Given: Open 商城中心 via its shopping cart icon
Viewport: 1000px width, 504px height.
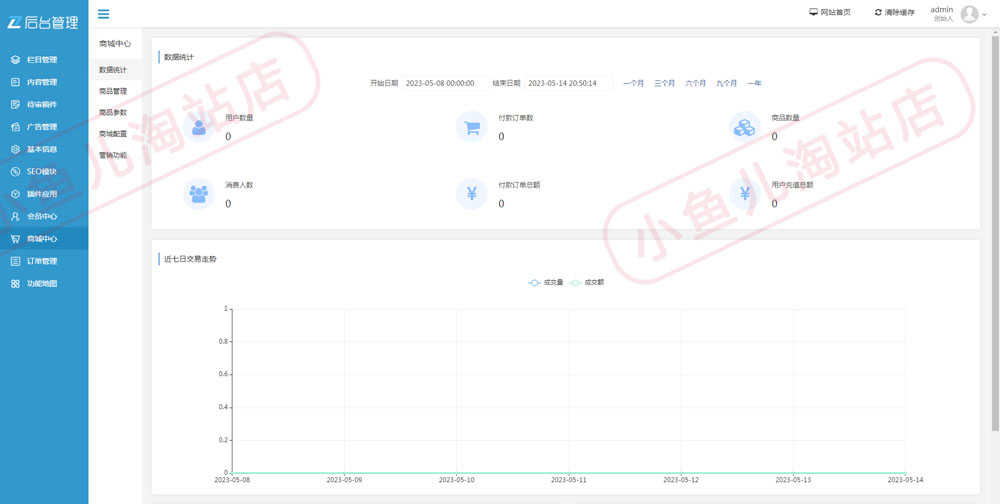Looking at the screenshot, I should (15, 239).
